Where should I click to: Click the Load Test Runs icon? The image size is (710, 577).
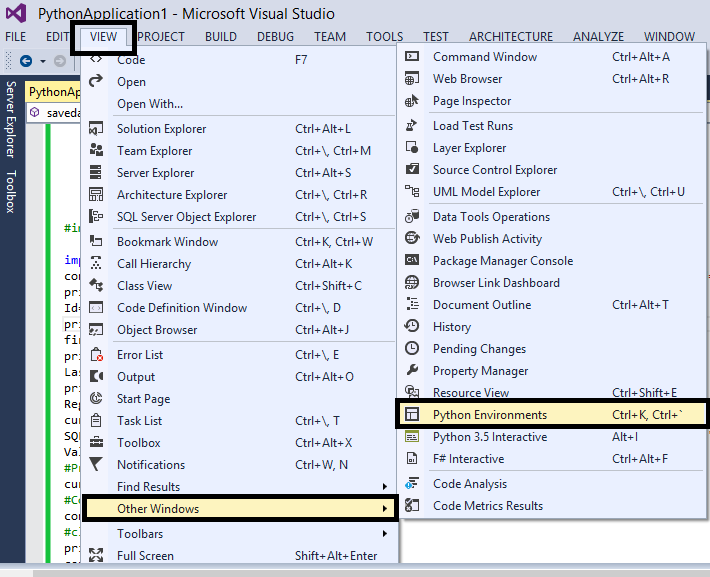coord(412,125)
